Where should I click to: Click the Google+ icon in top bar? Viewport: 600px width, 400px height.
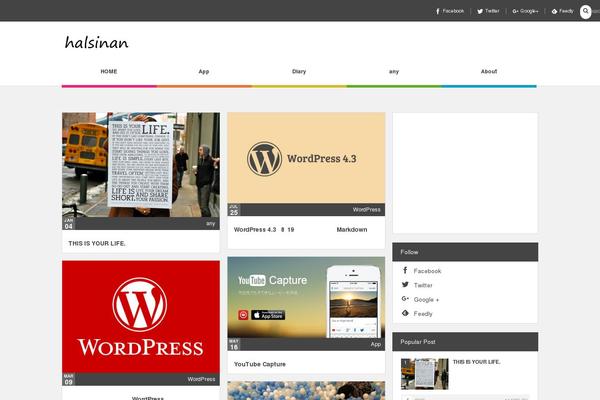tap(515, 11)
